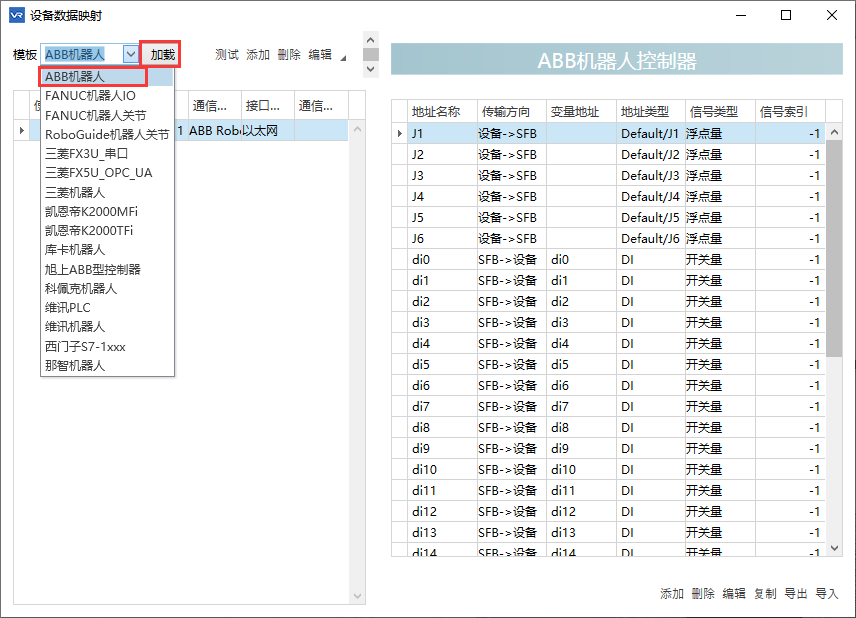The width and height of the screenshot is (856, 618).
Task: Pick 凯恩帝K2000TFi template
Action: pos(107,230)
